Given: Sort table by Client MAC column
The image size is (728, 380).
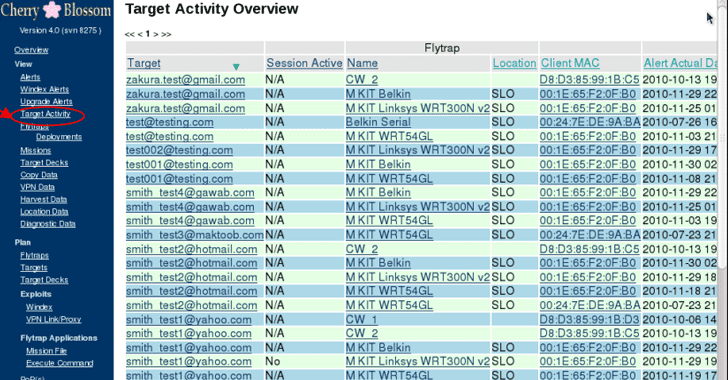Looking at the screenshot, I should [570, 63].
